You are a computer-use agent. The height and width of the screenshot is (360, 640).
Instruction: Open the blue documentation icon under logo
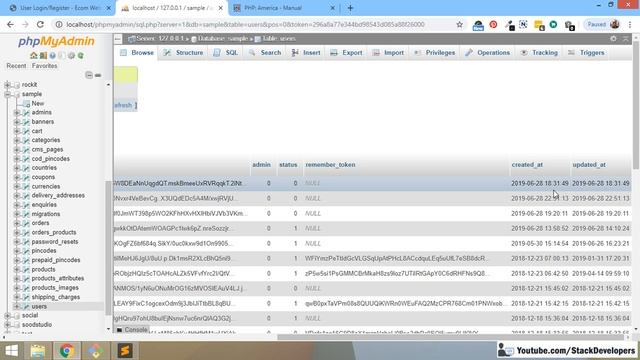click(x=53, y=56)
